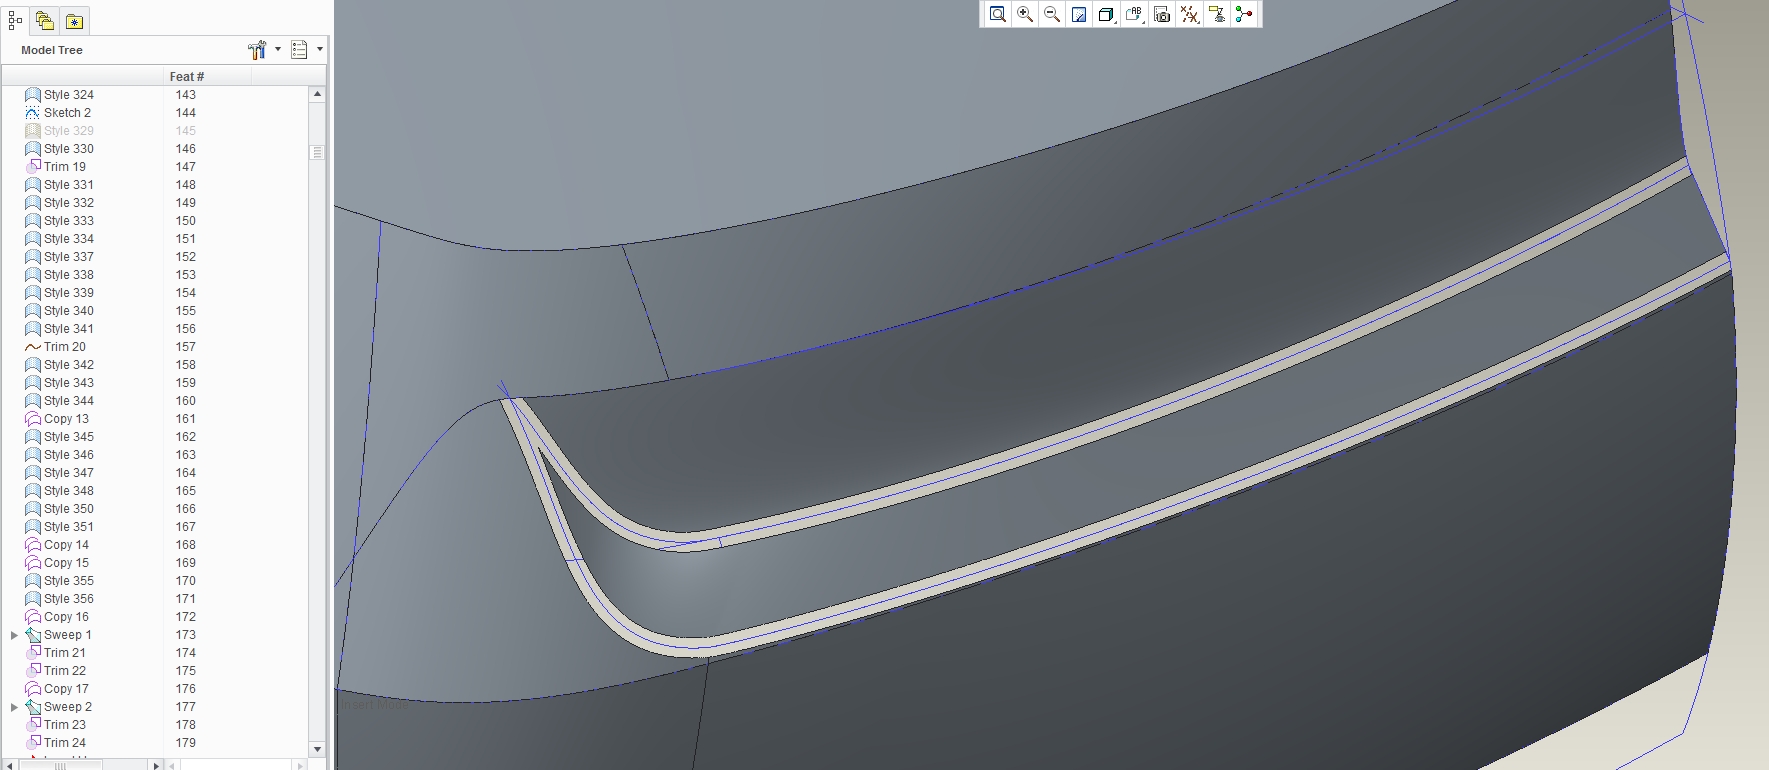Click the Refit view icon
Screen dimensions: 1769x770
point(997,14)
